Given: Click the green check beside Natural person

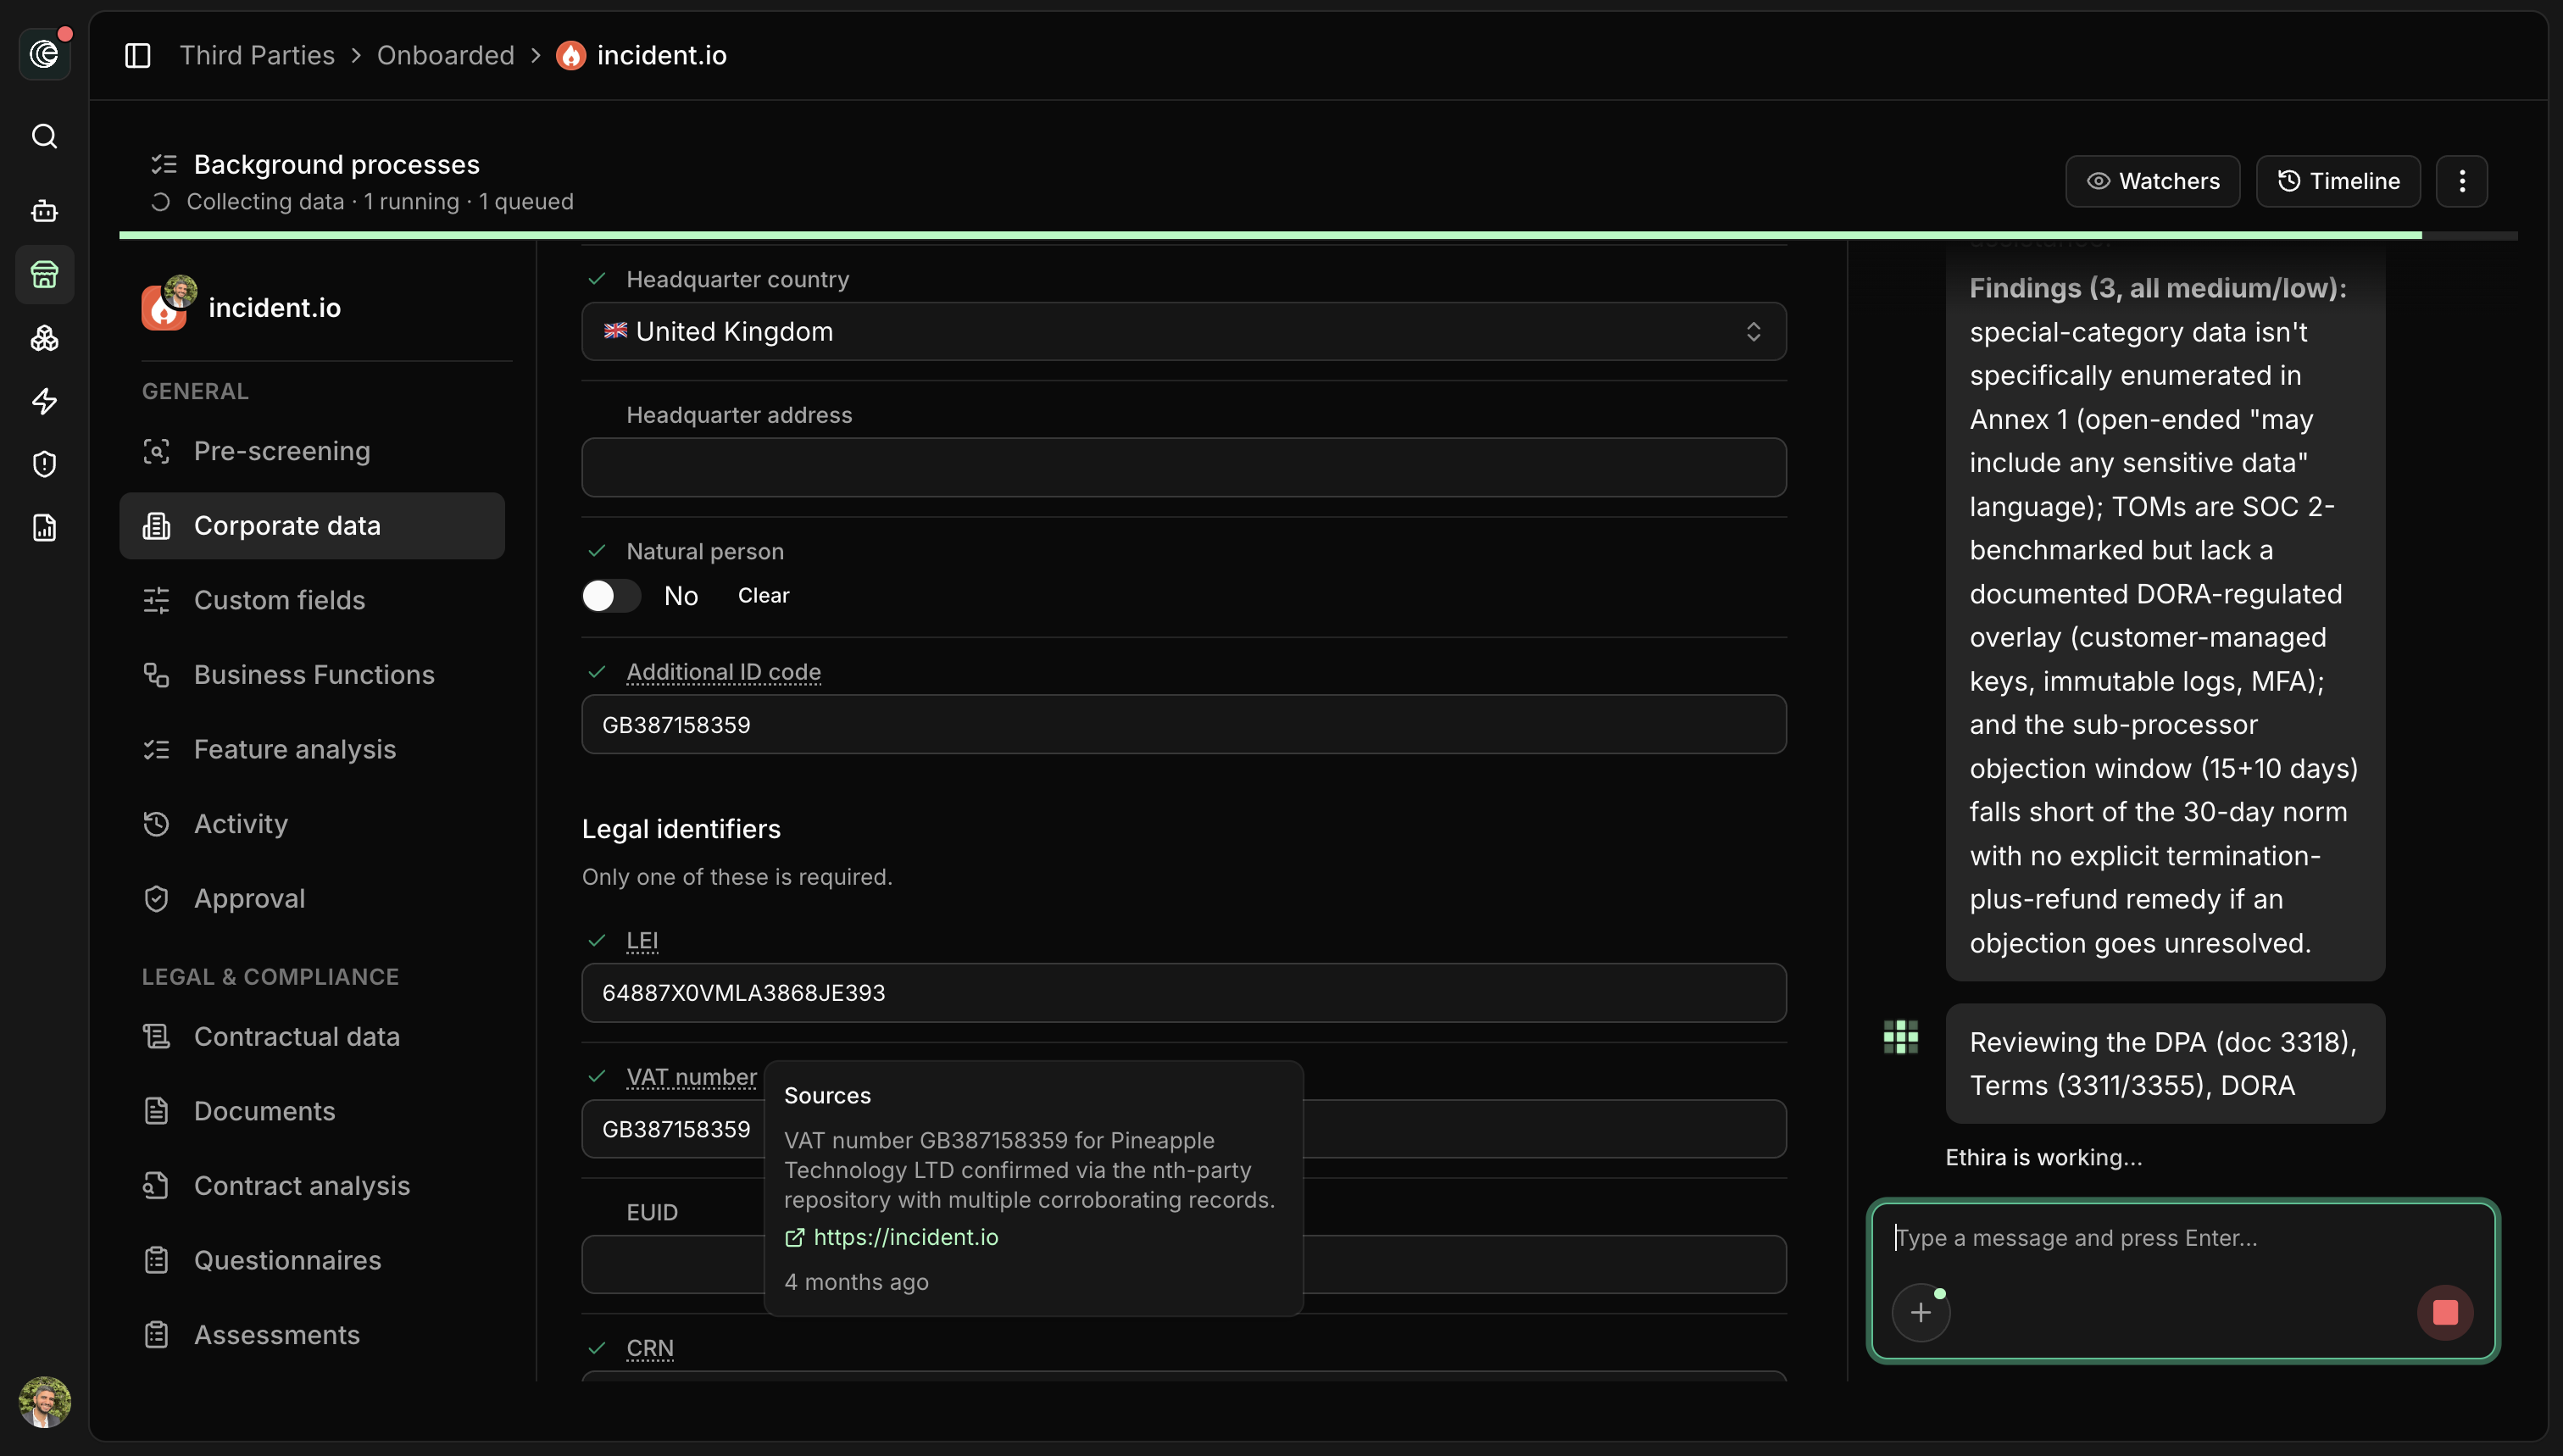Looking at the screenshot, I should tap(597, 551).
